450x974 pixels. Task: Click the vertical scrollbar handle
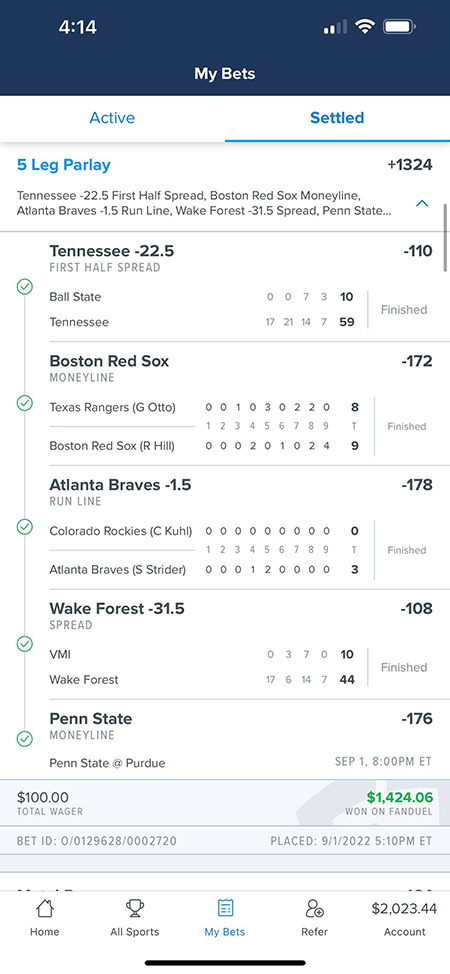click(x=445, y=237)
